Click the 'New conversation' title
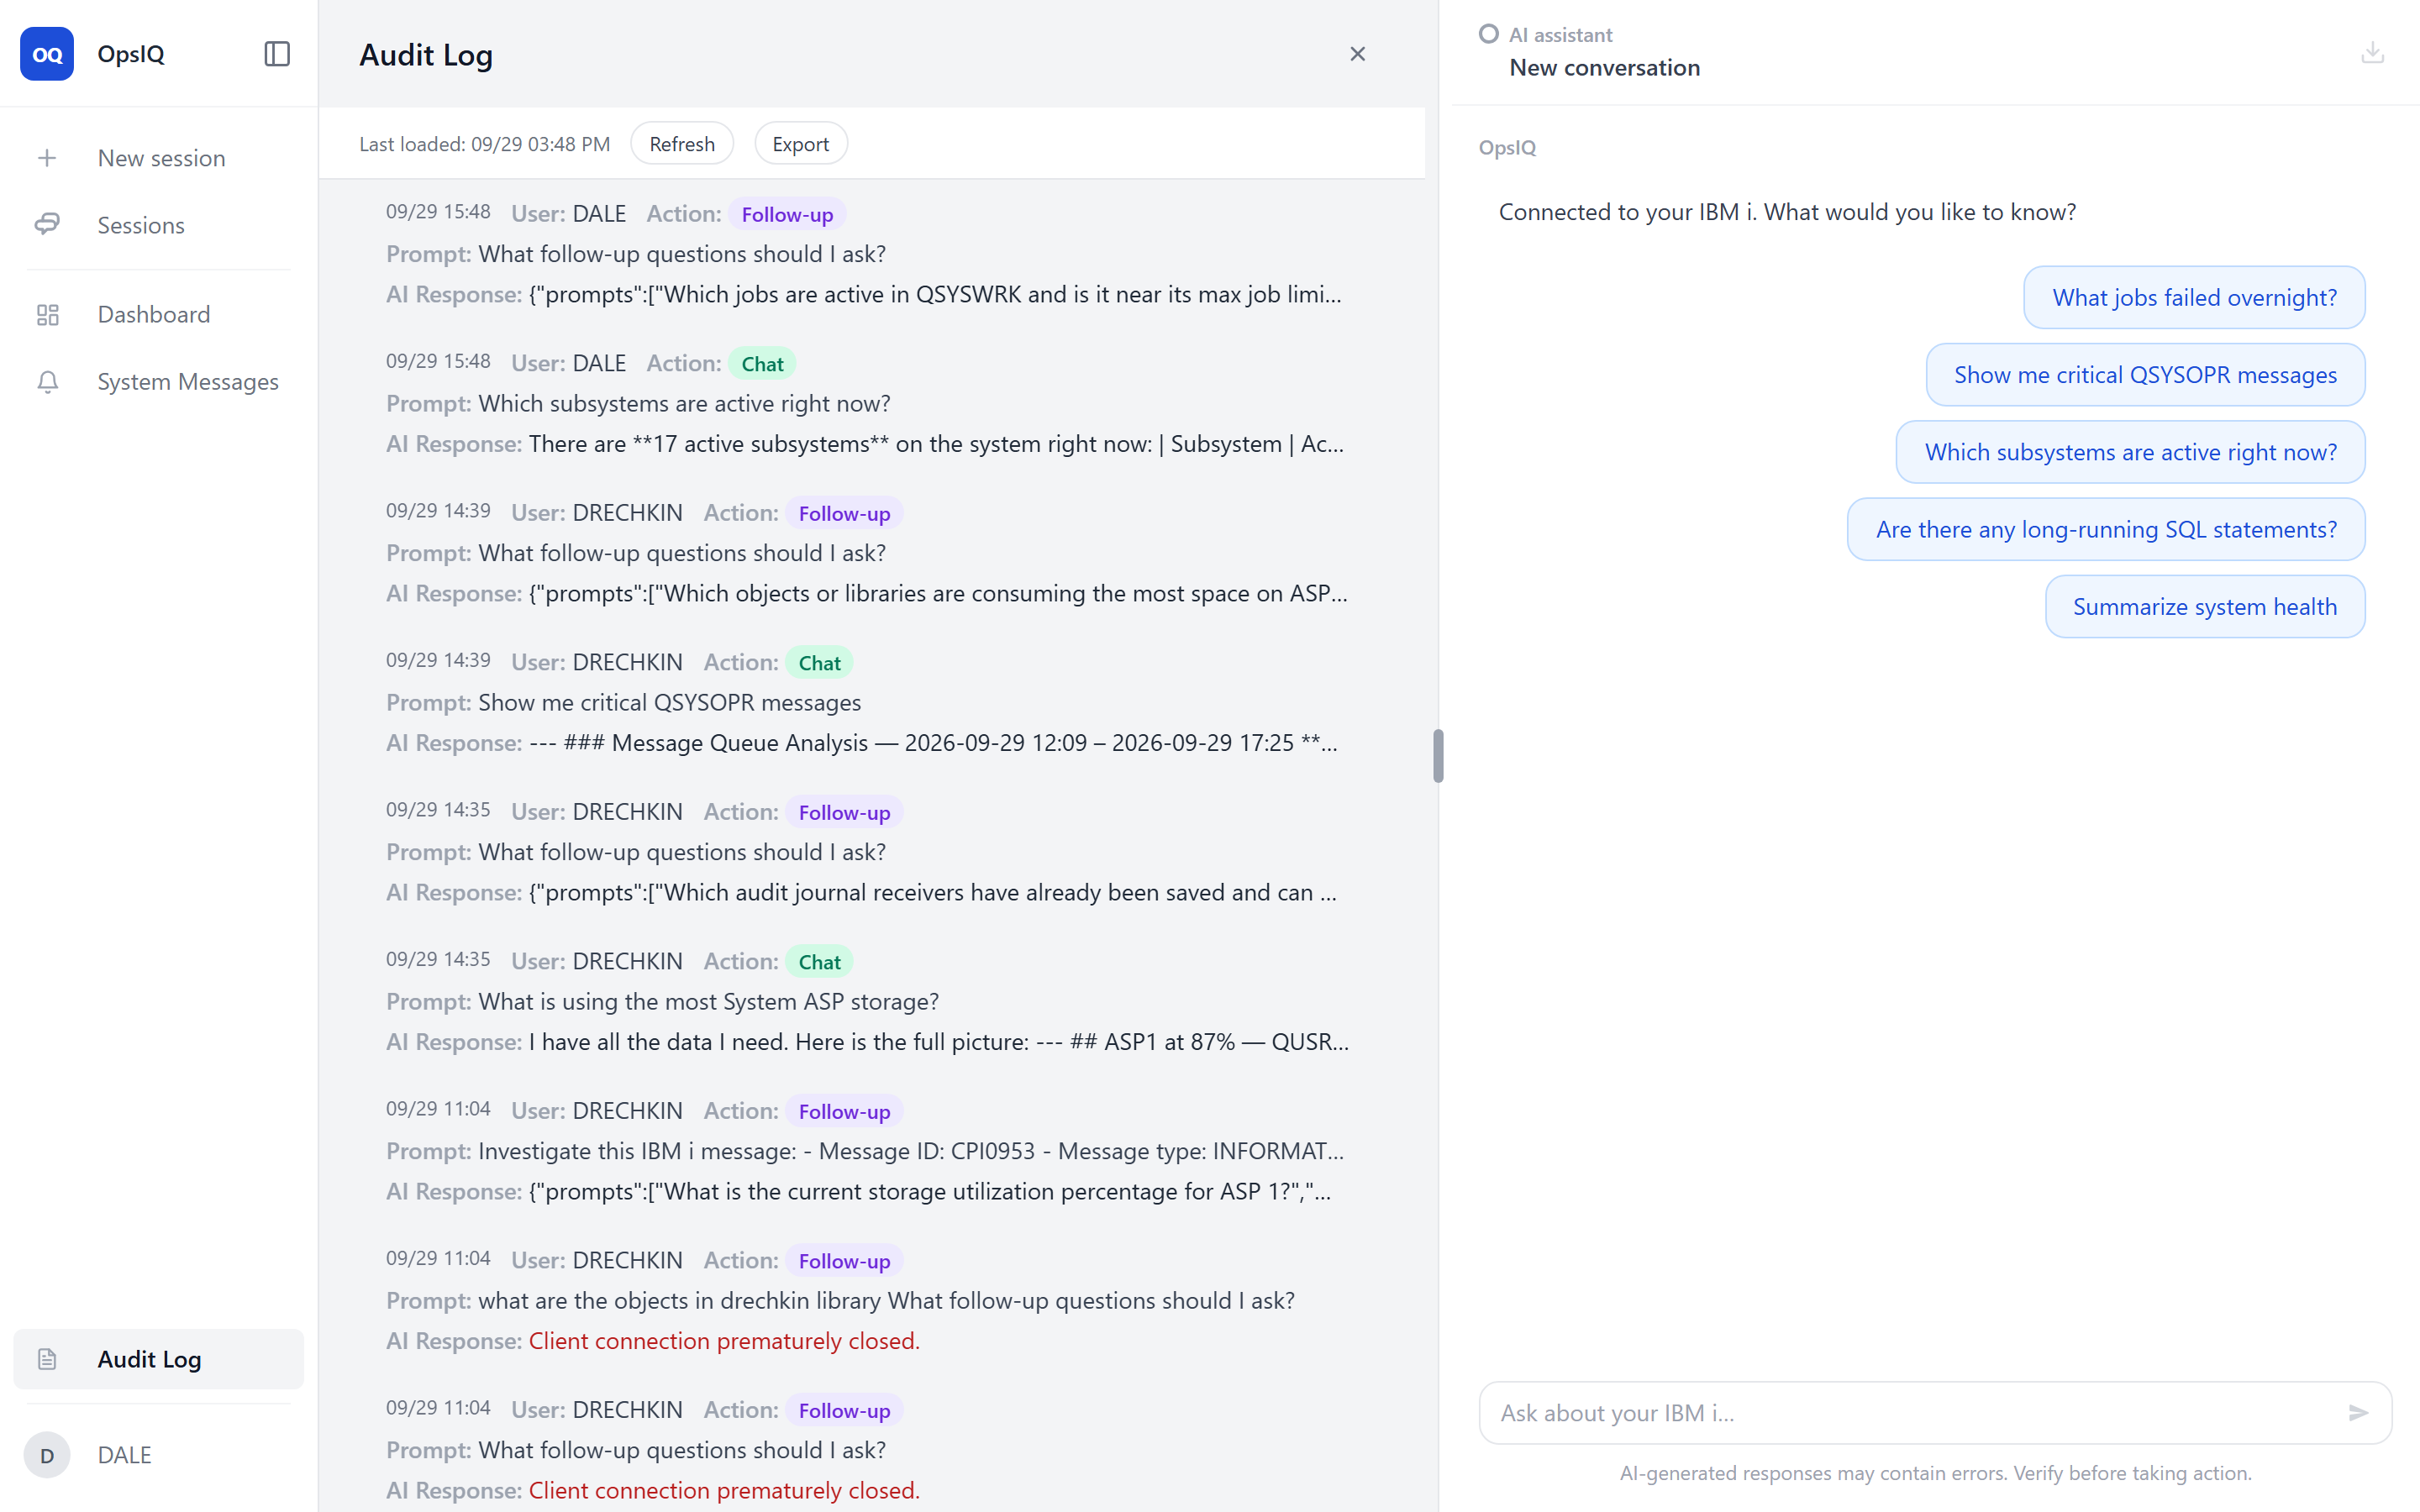Screen dimensions: 2420x1512 click(1604, 68)
